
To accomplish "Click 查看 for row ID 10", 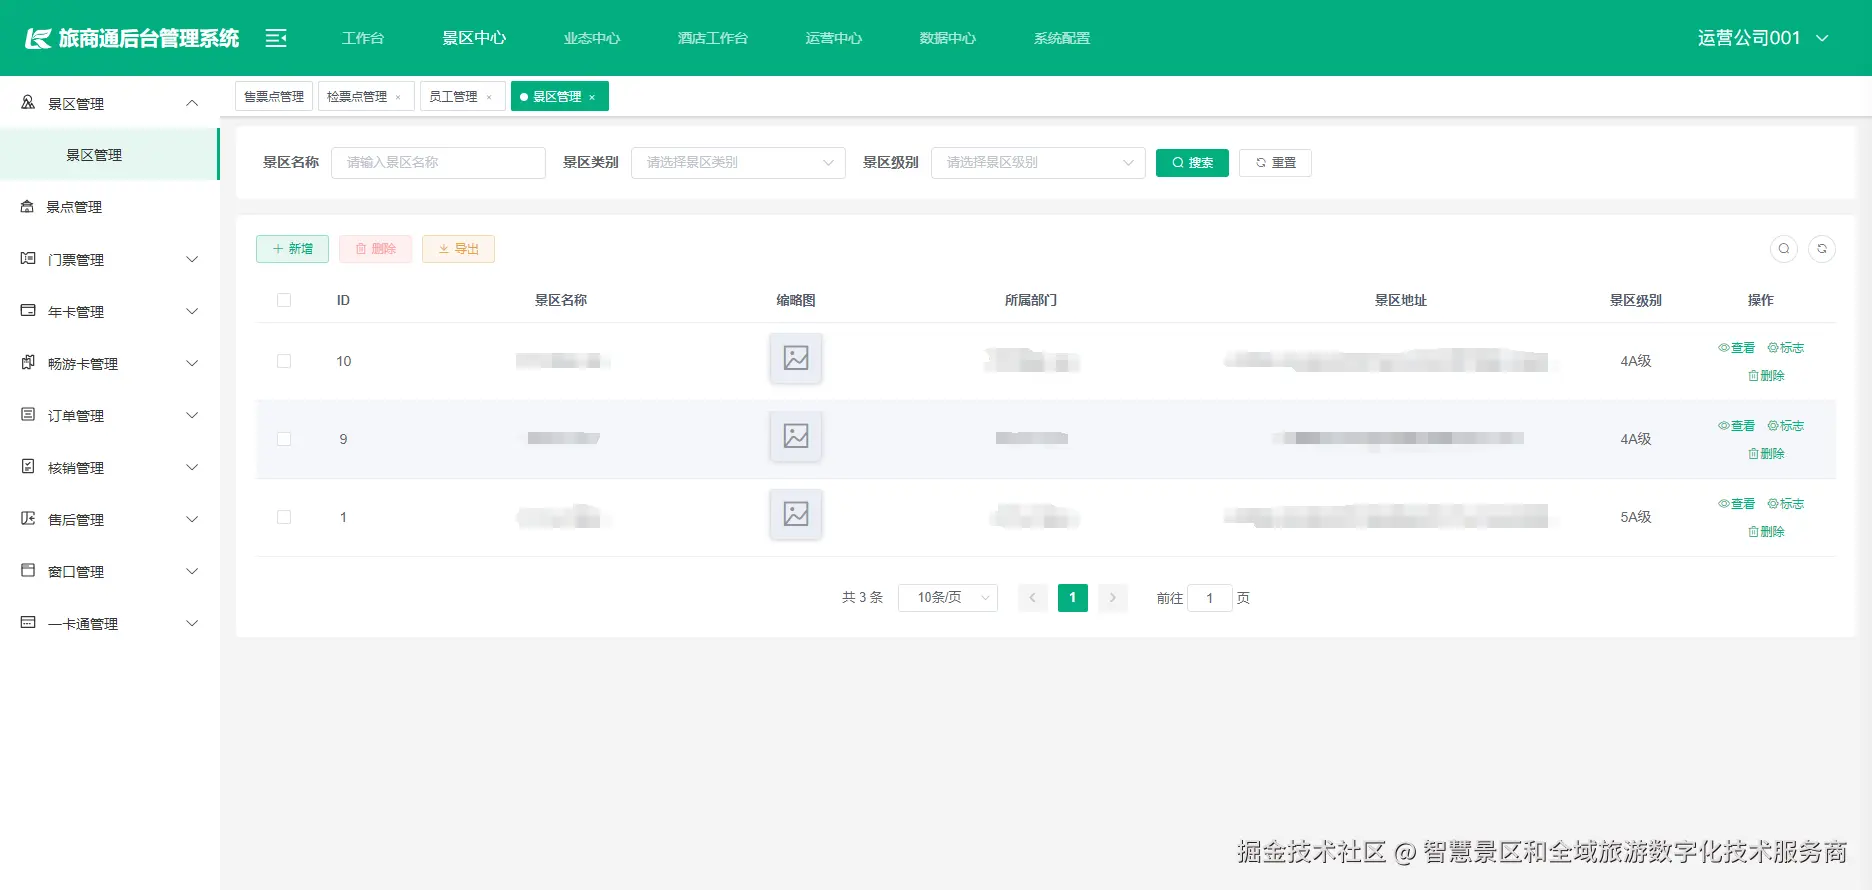I will pyautogui.click(x=1737, y=348).
